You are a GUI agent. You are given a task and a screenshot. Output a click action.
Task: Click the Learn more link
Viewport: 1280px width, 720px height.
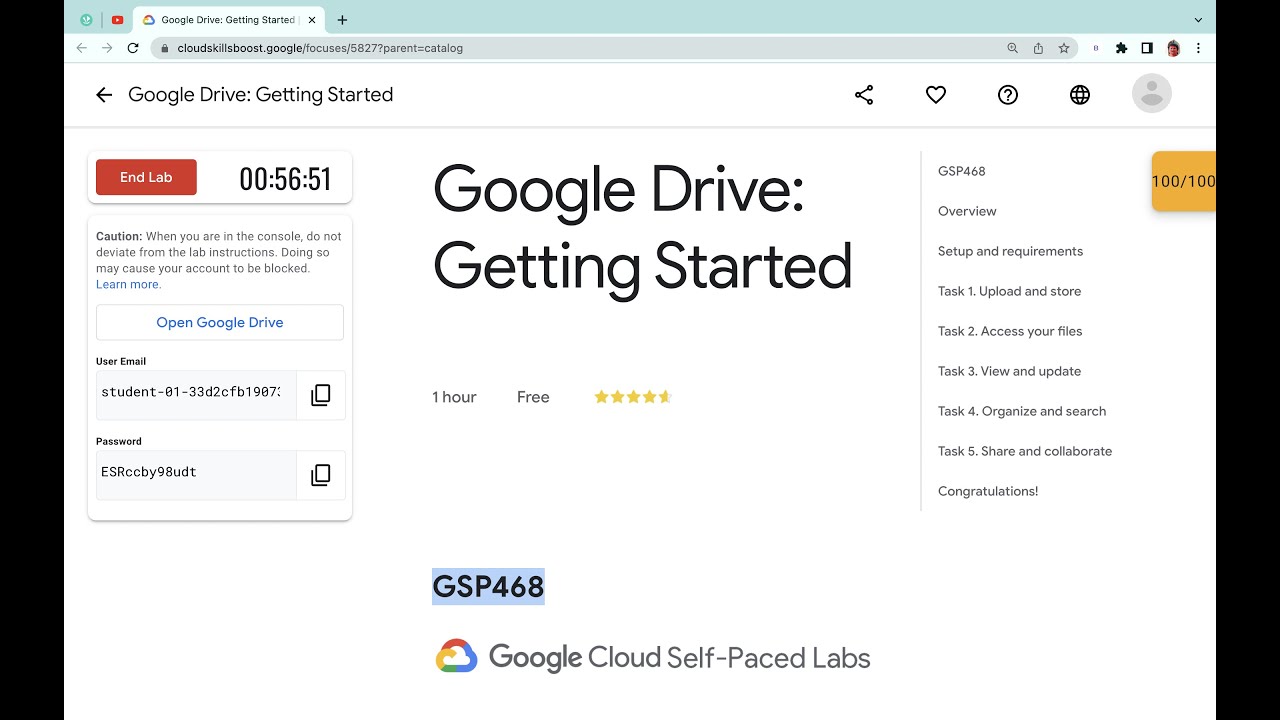(x=128, y=285)
